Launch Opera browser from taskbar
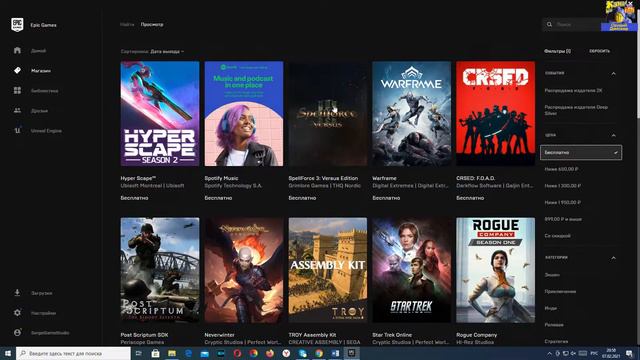 pos(237,353)
